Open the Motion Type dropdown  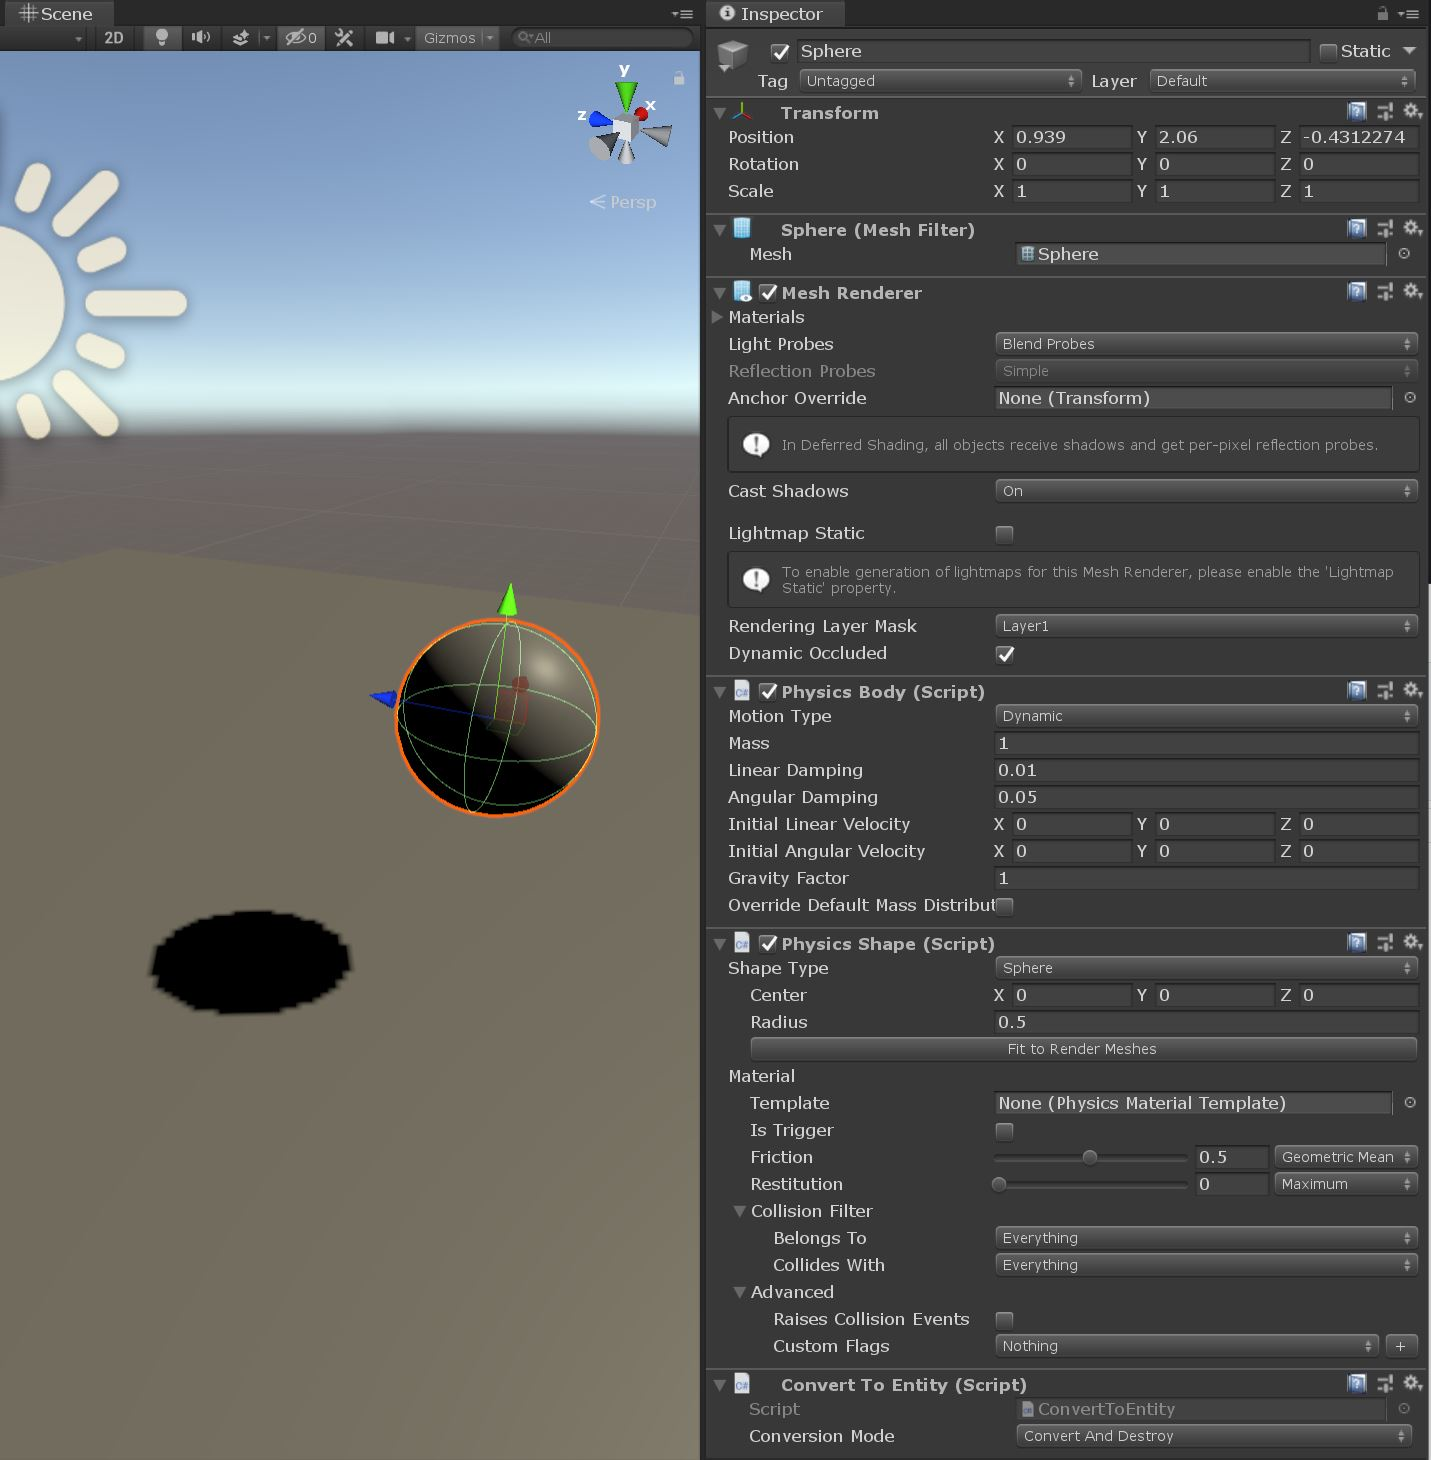[1206, 716]
